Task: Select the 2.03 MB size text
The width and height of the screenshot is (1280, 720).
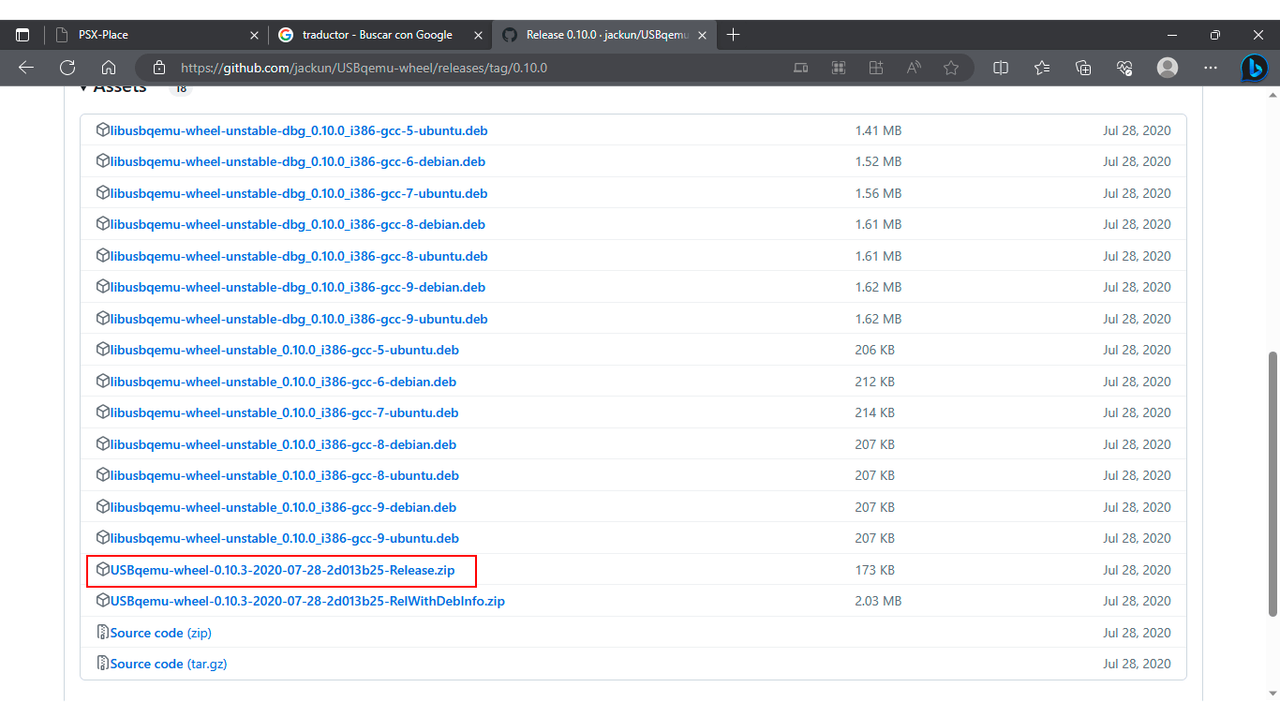Action: pos(878,601)
